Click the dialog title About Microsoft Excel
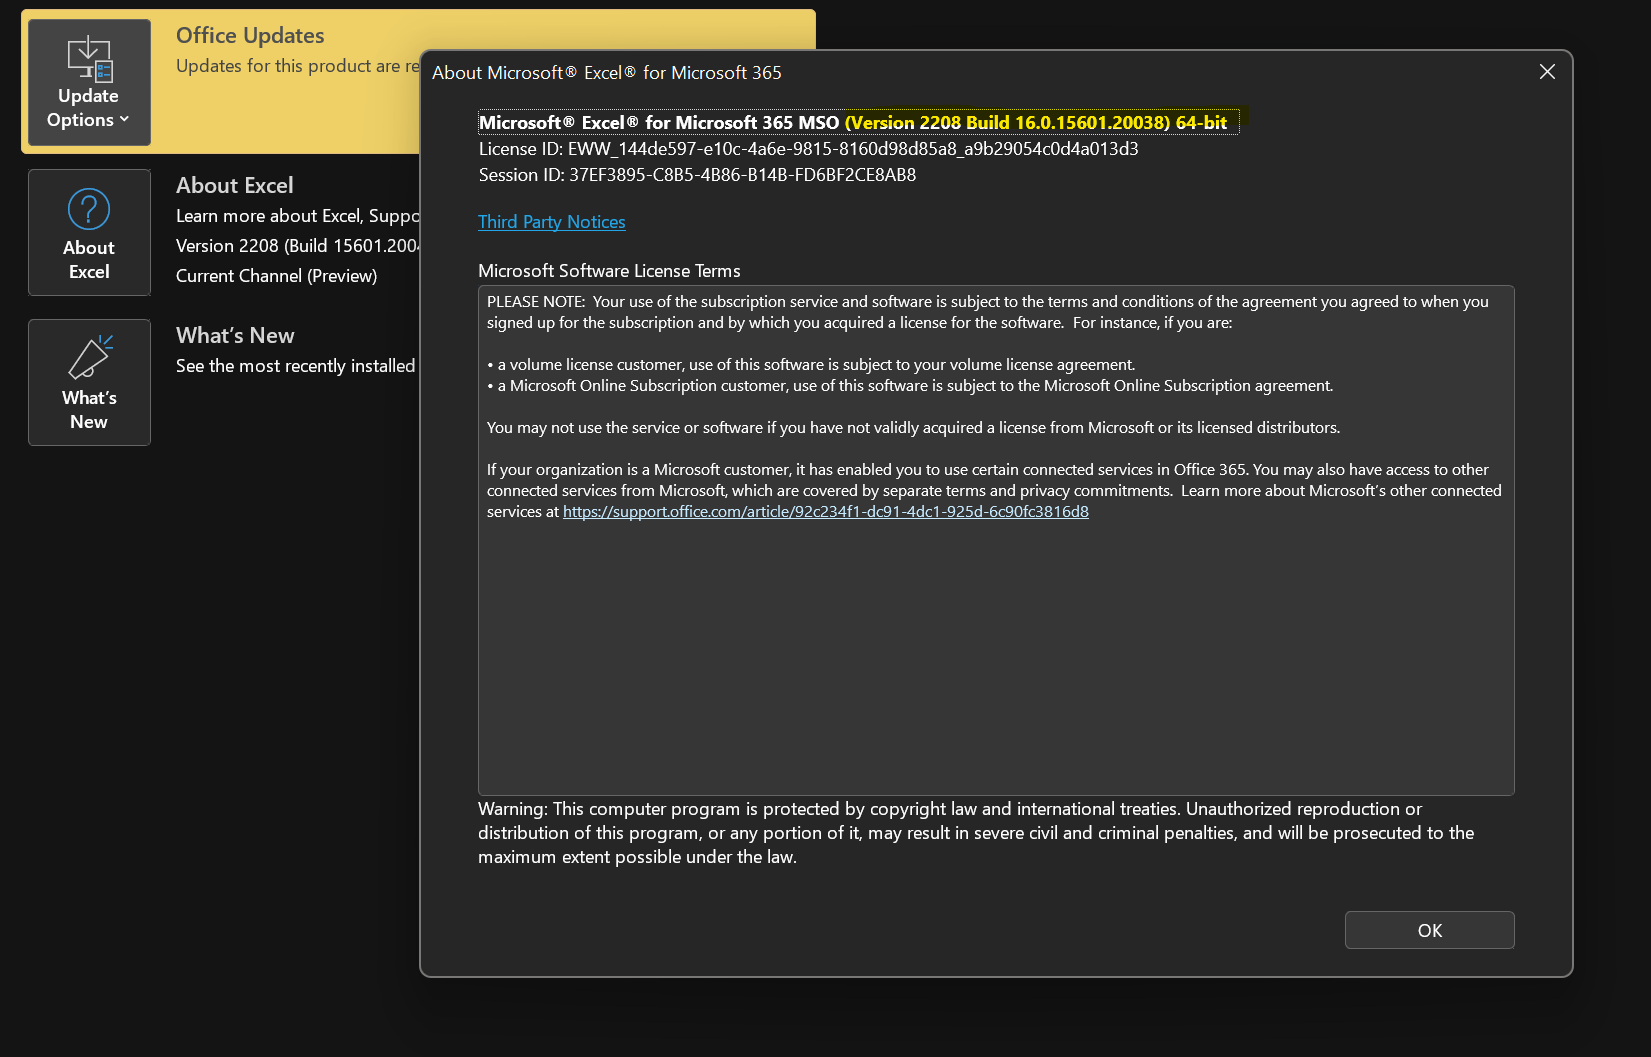Viewport: 1651px width, 1057px height. [x=607, y=73]
